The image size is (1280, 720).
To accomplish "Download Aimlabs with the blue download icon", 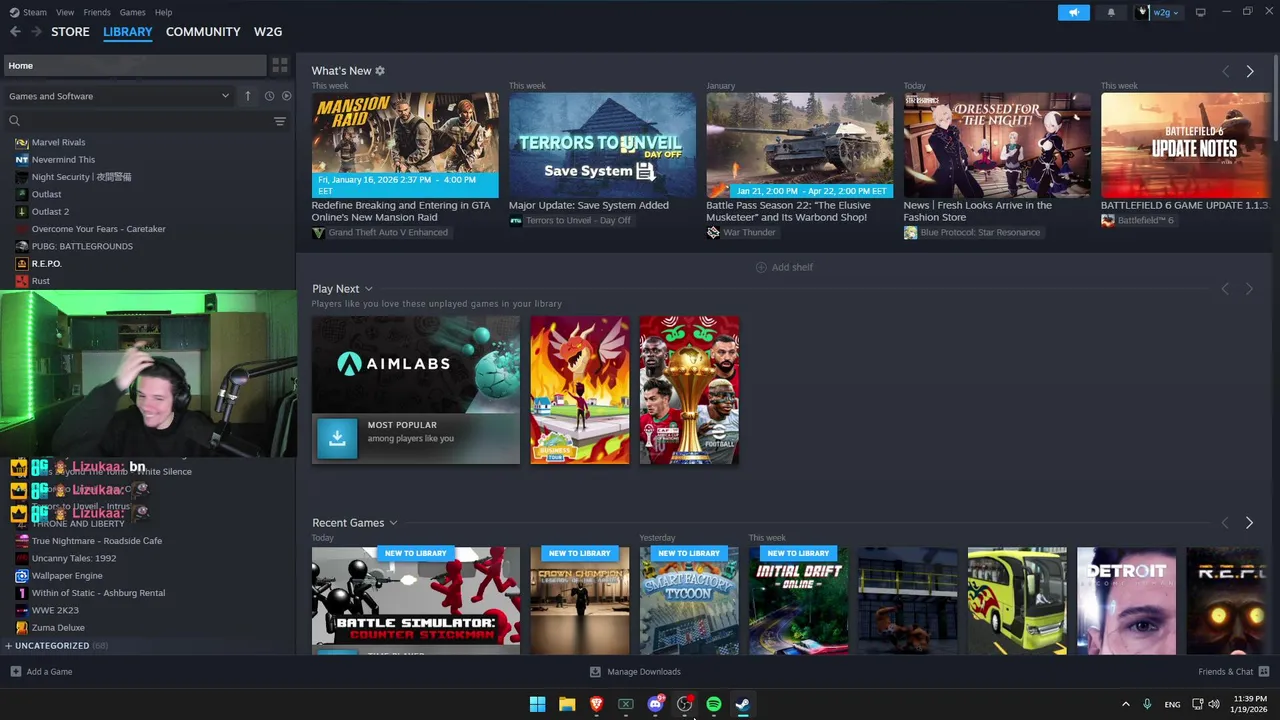I will point(337,438).
